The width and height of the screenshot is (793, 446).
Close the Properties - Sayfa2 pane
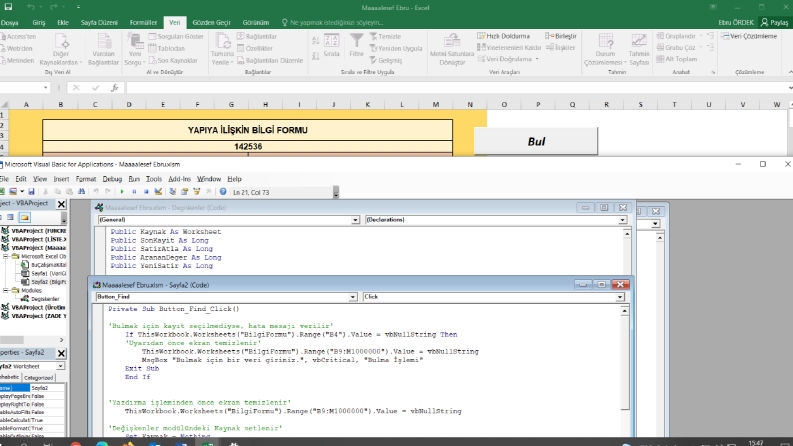pyautogui.click(x=61, y=353)
